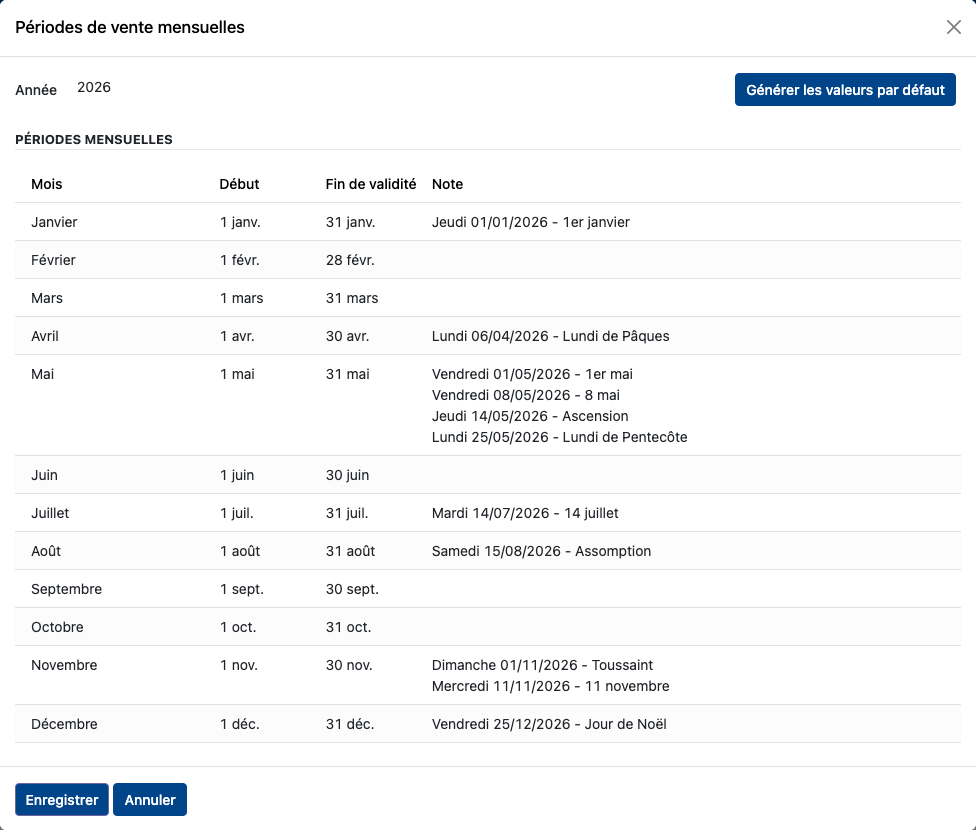Viewport: 976px width, 830px height.
Task: Select the Ascension note line
Action: tap(530, 417)
